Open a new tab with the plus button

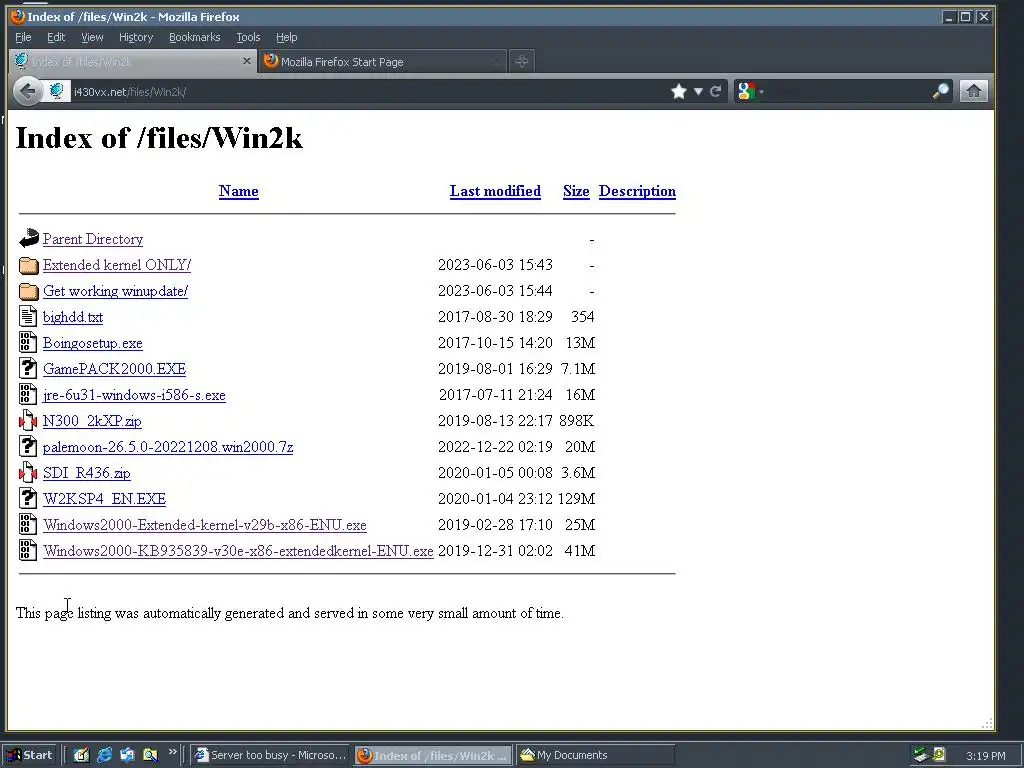click(521, 61)
